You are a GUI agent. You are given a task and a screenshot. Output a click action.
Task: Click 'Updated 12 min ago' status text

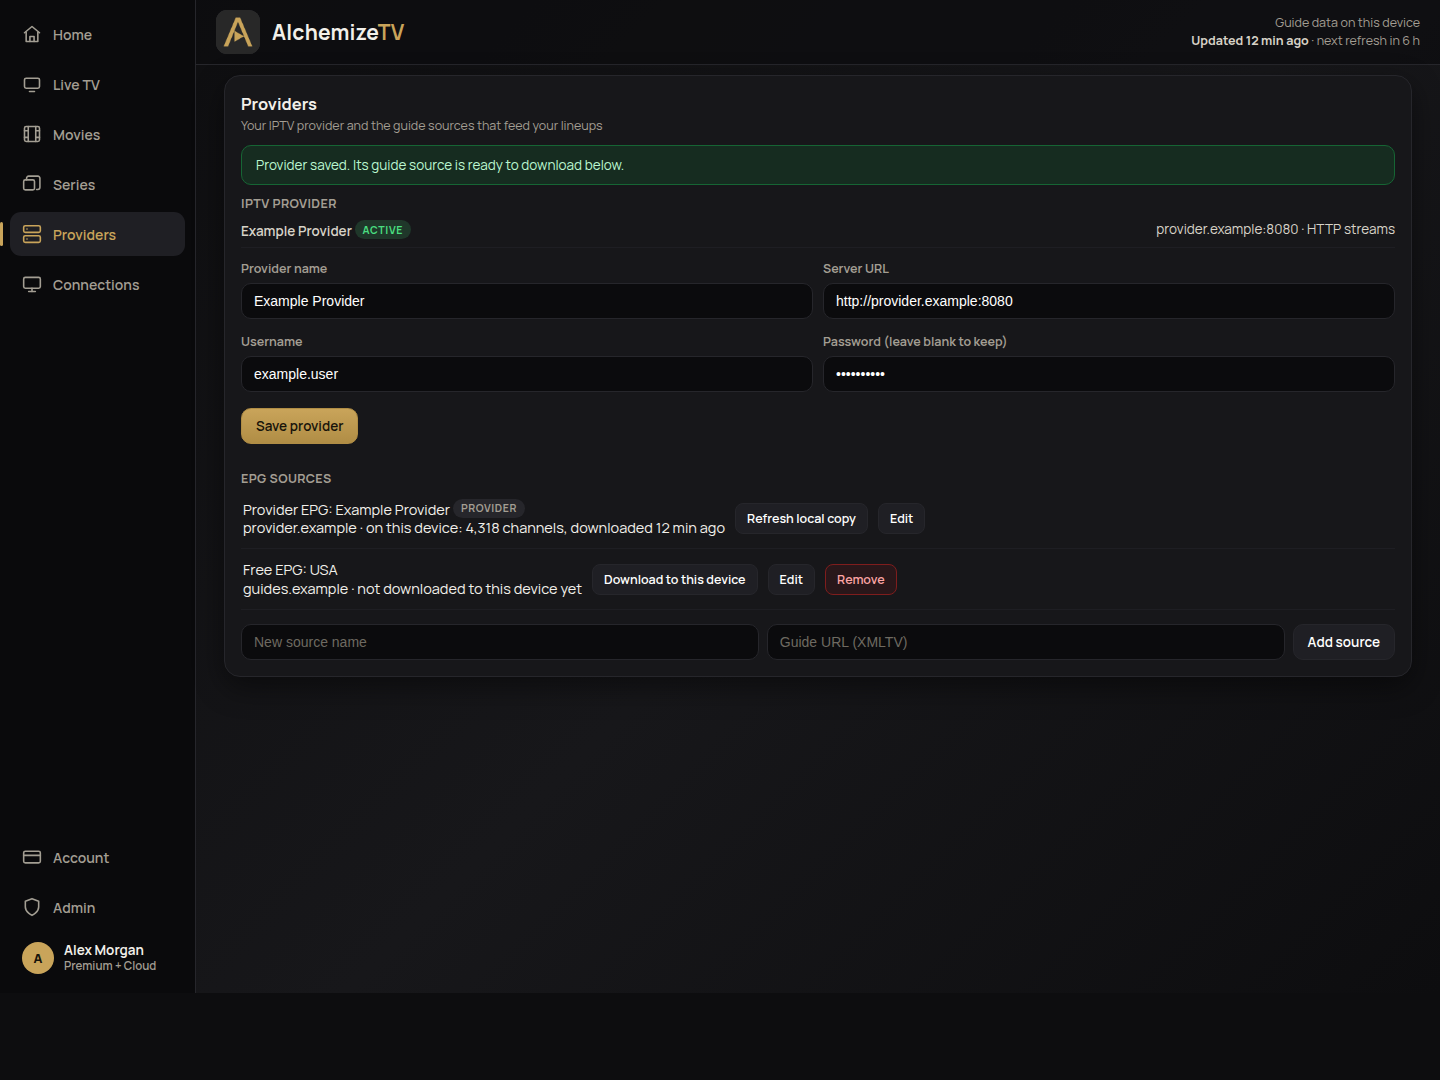[x=1249, y=41]
